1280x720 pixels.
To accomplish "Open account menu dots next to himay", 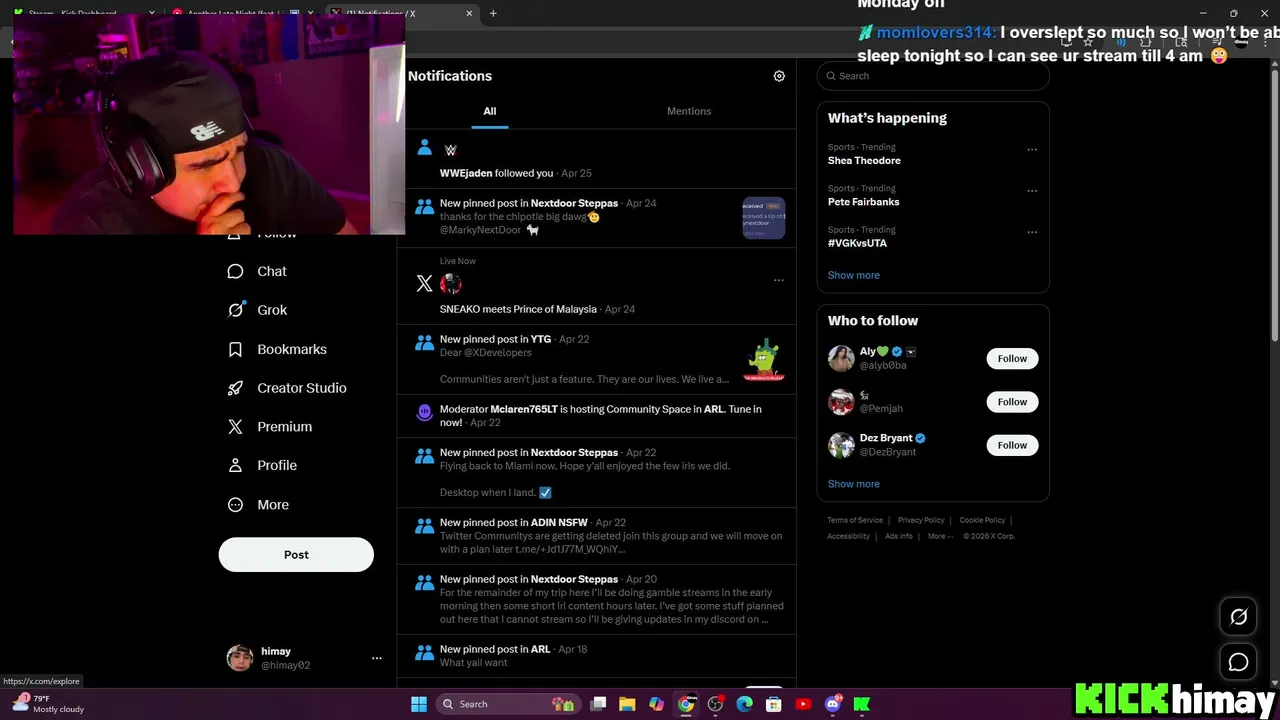I will pyautogui.click(x=377, y=658).
